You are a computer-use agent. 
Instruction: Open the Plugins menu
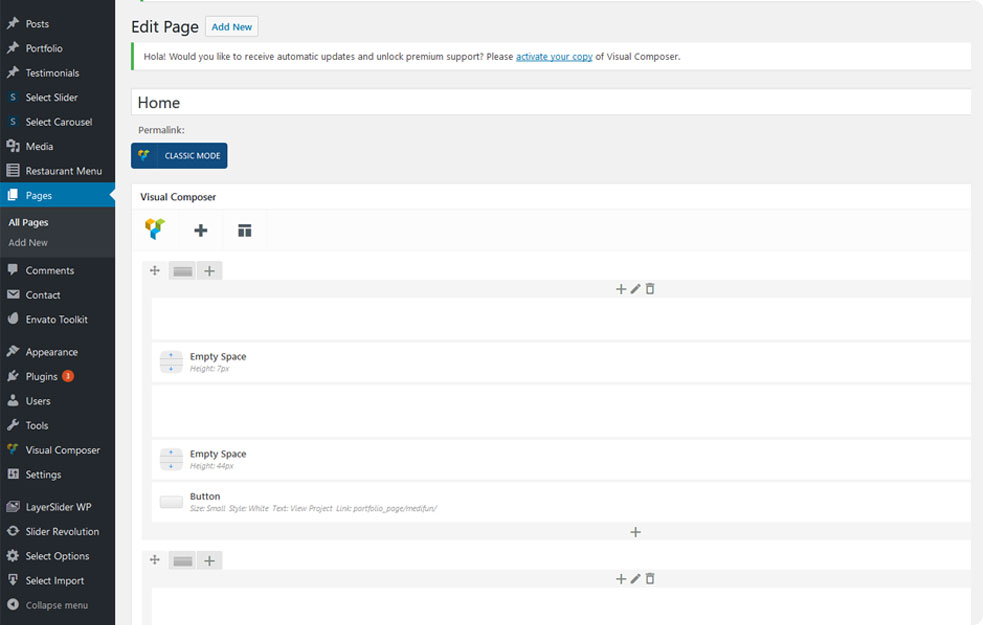pyautogui.click(x=42, y=377)
